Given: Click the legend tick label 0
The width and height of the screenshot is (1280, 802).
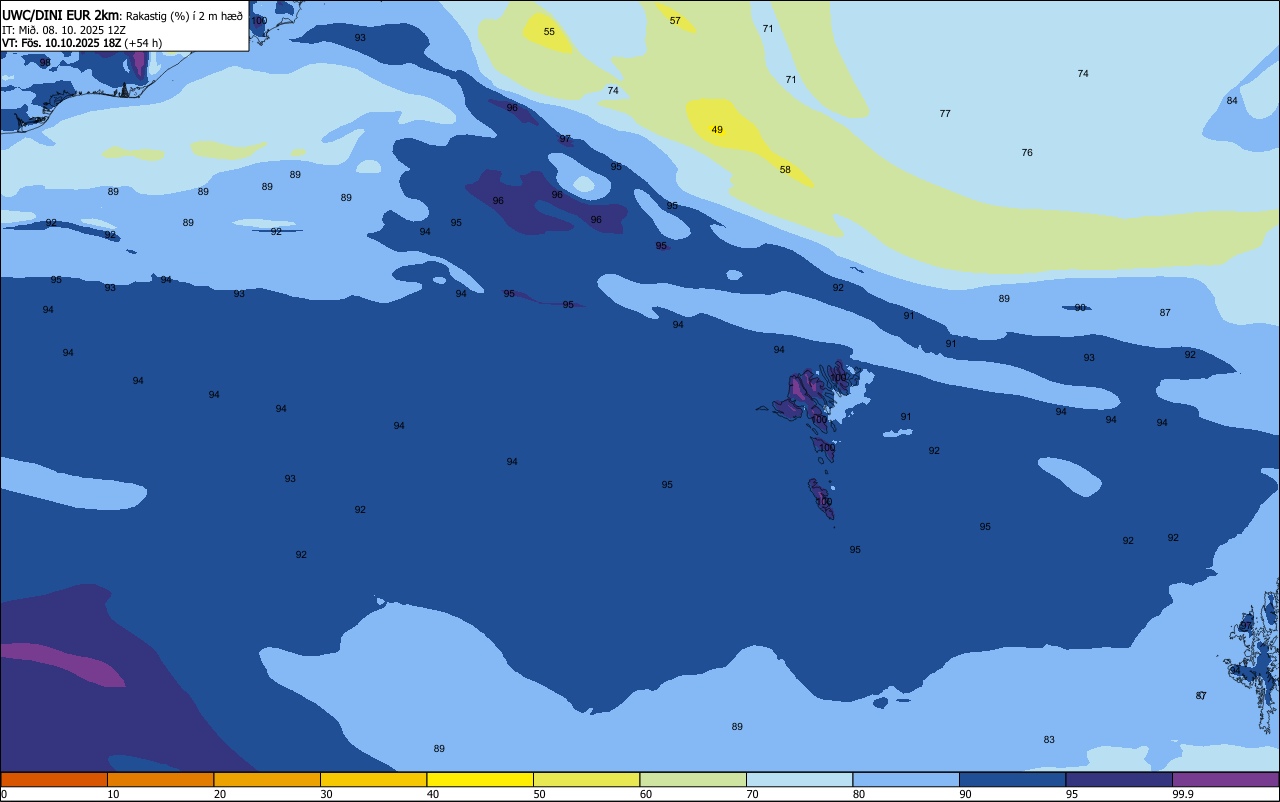Looking at the screenshot, I should pyautogui.click(x=4, y=794).
